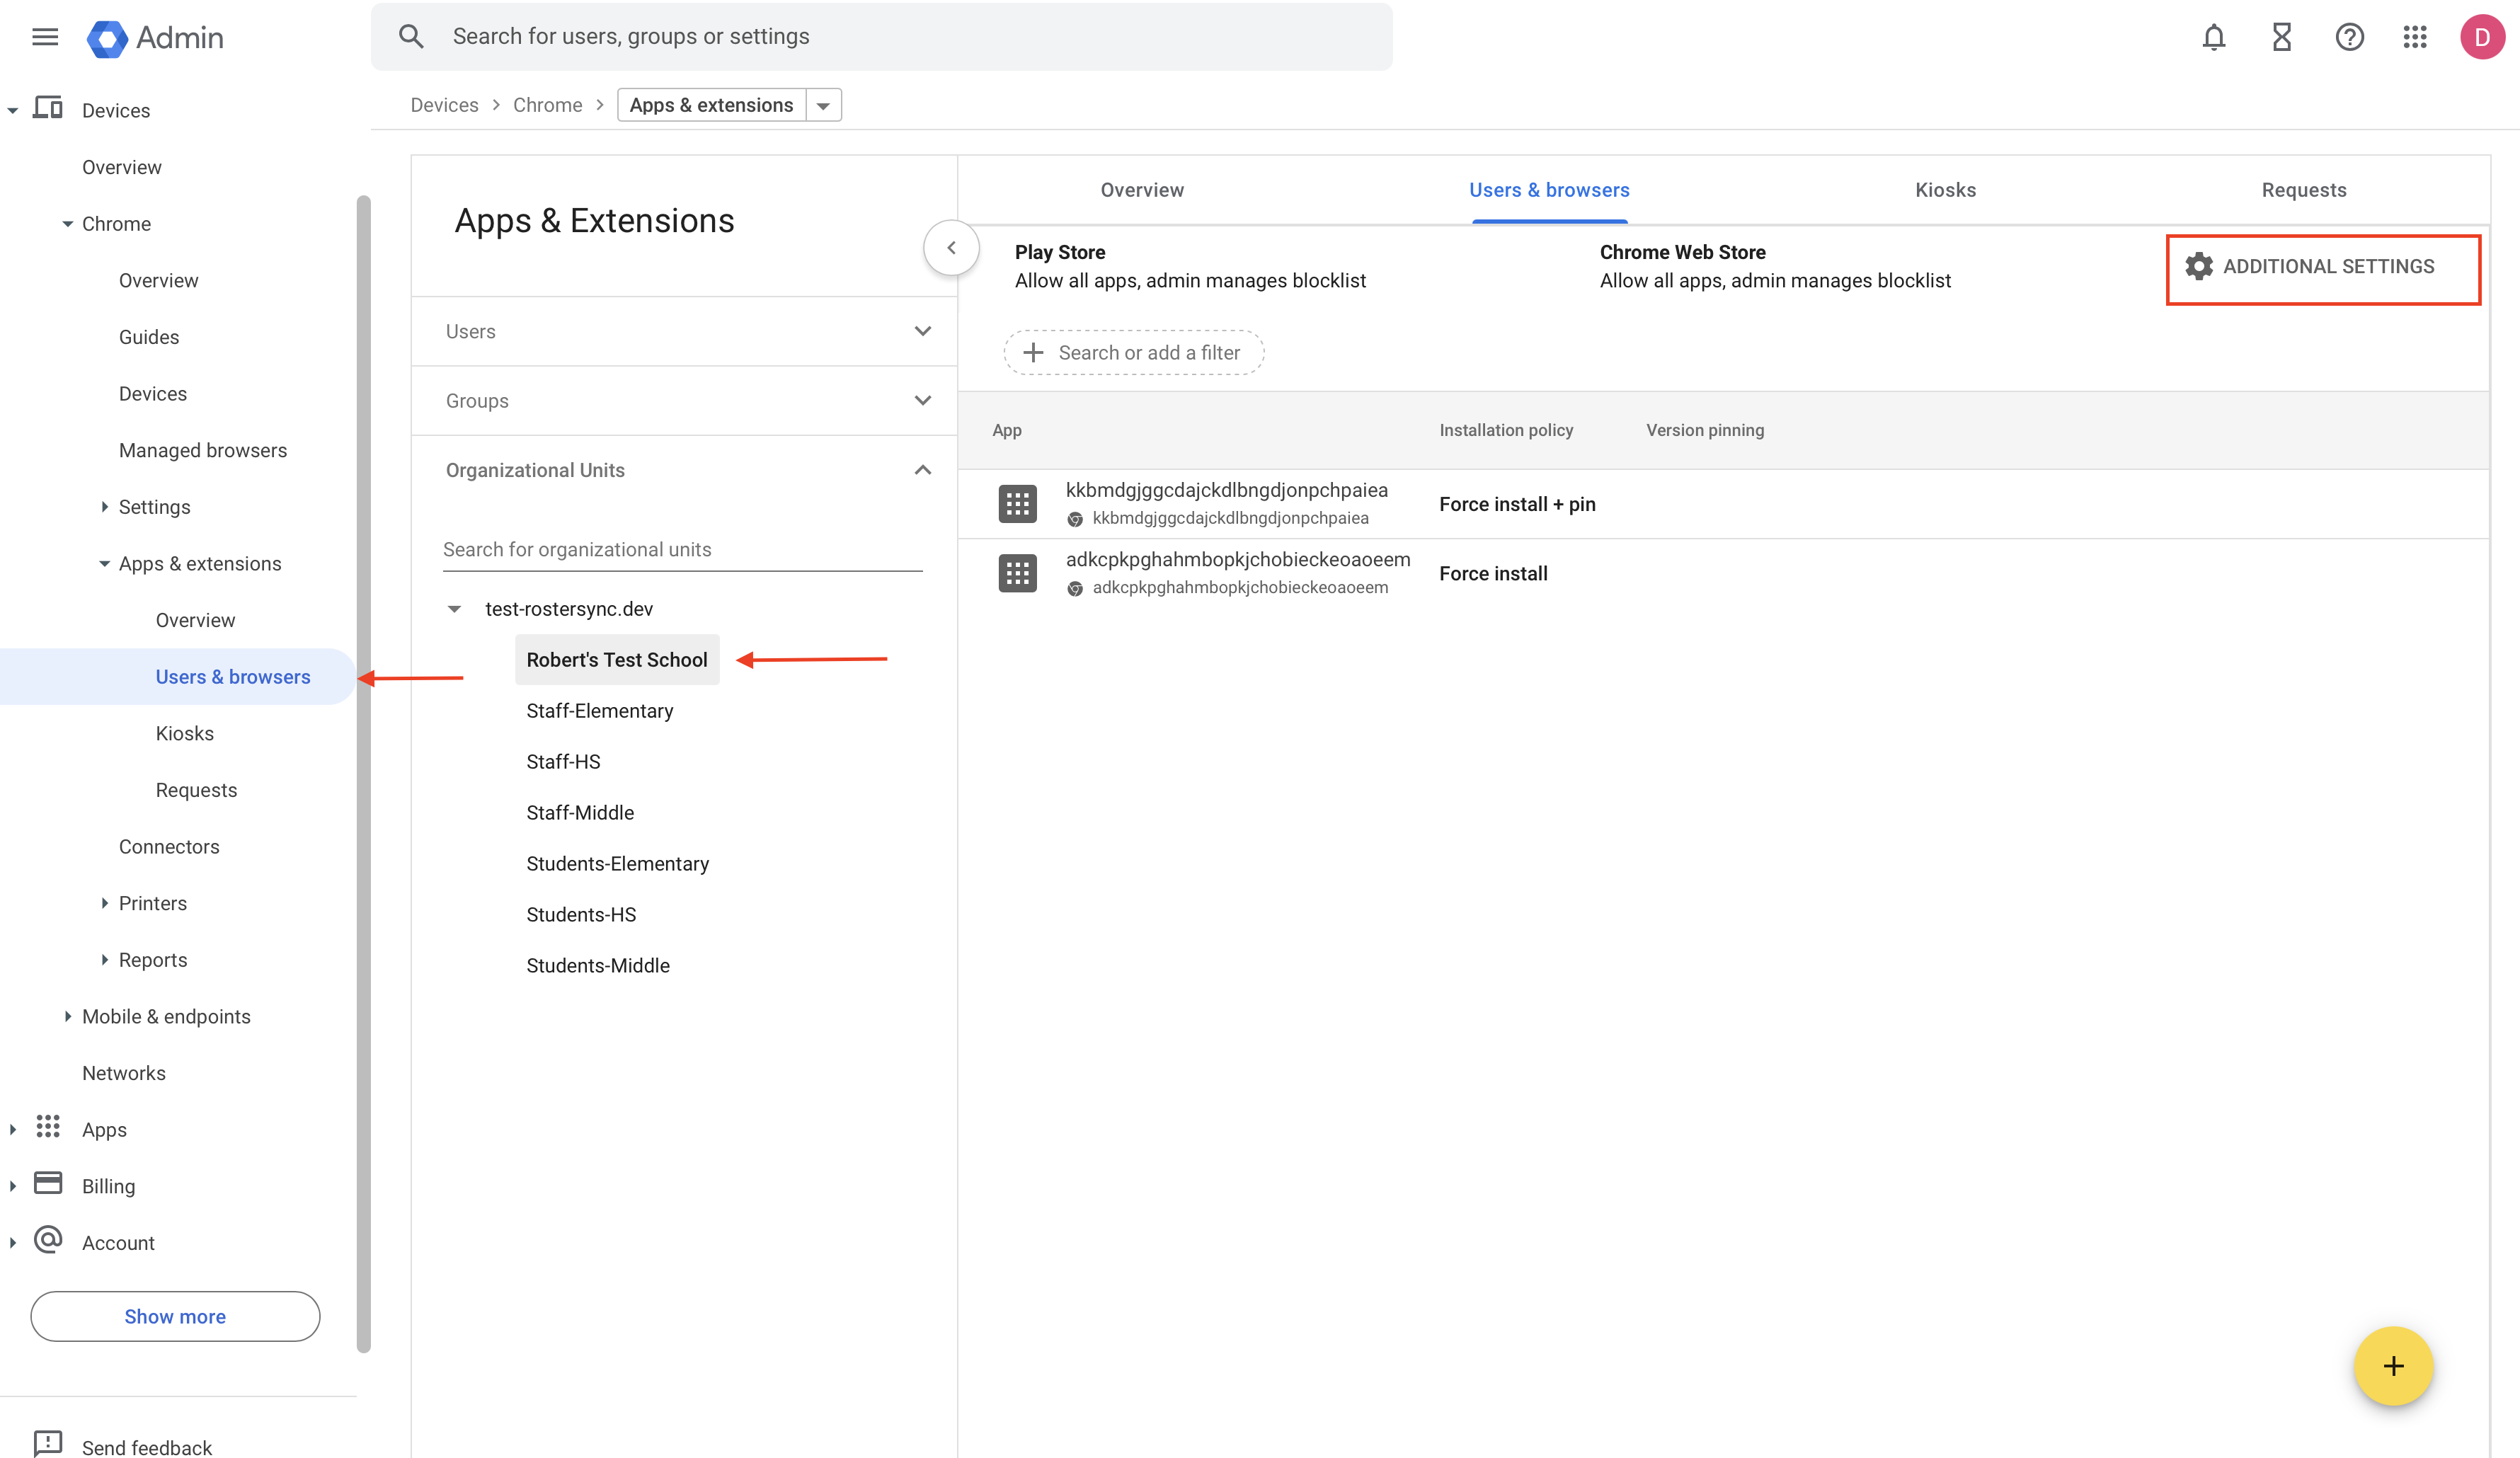Click the Send feedback icon
This screenshot has width=2520, height=1458.
[47, 1444]
